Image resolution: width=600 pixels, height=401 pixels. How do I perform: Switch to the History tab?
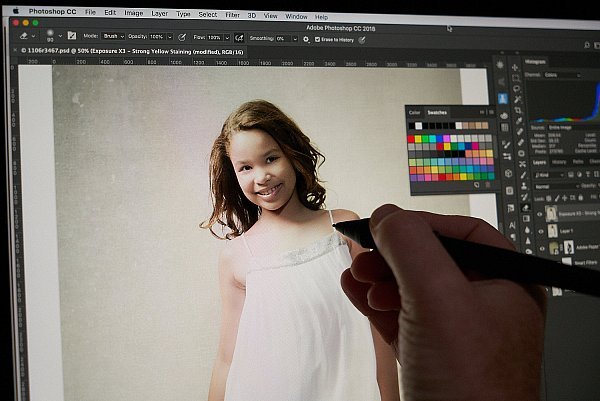(x=559, y=162)
